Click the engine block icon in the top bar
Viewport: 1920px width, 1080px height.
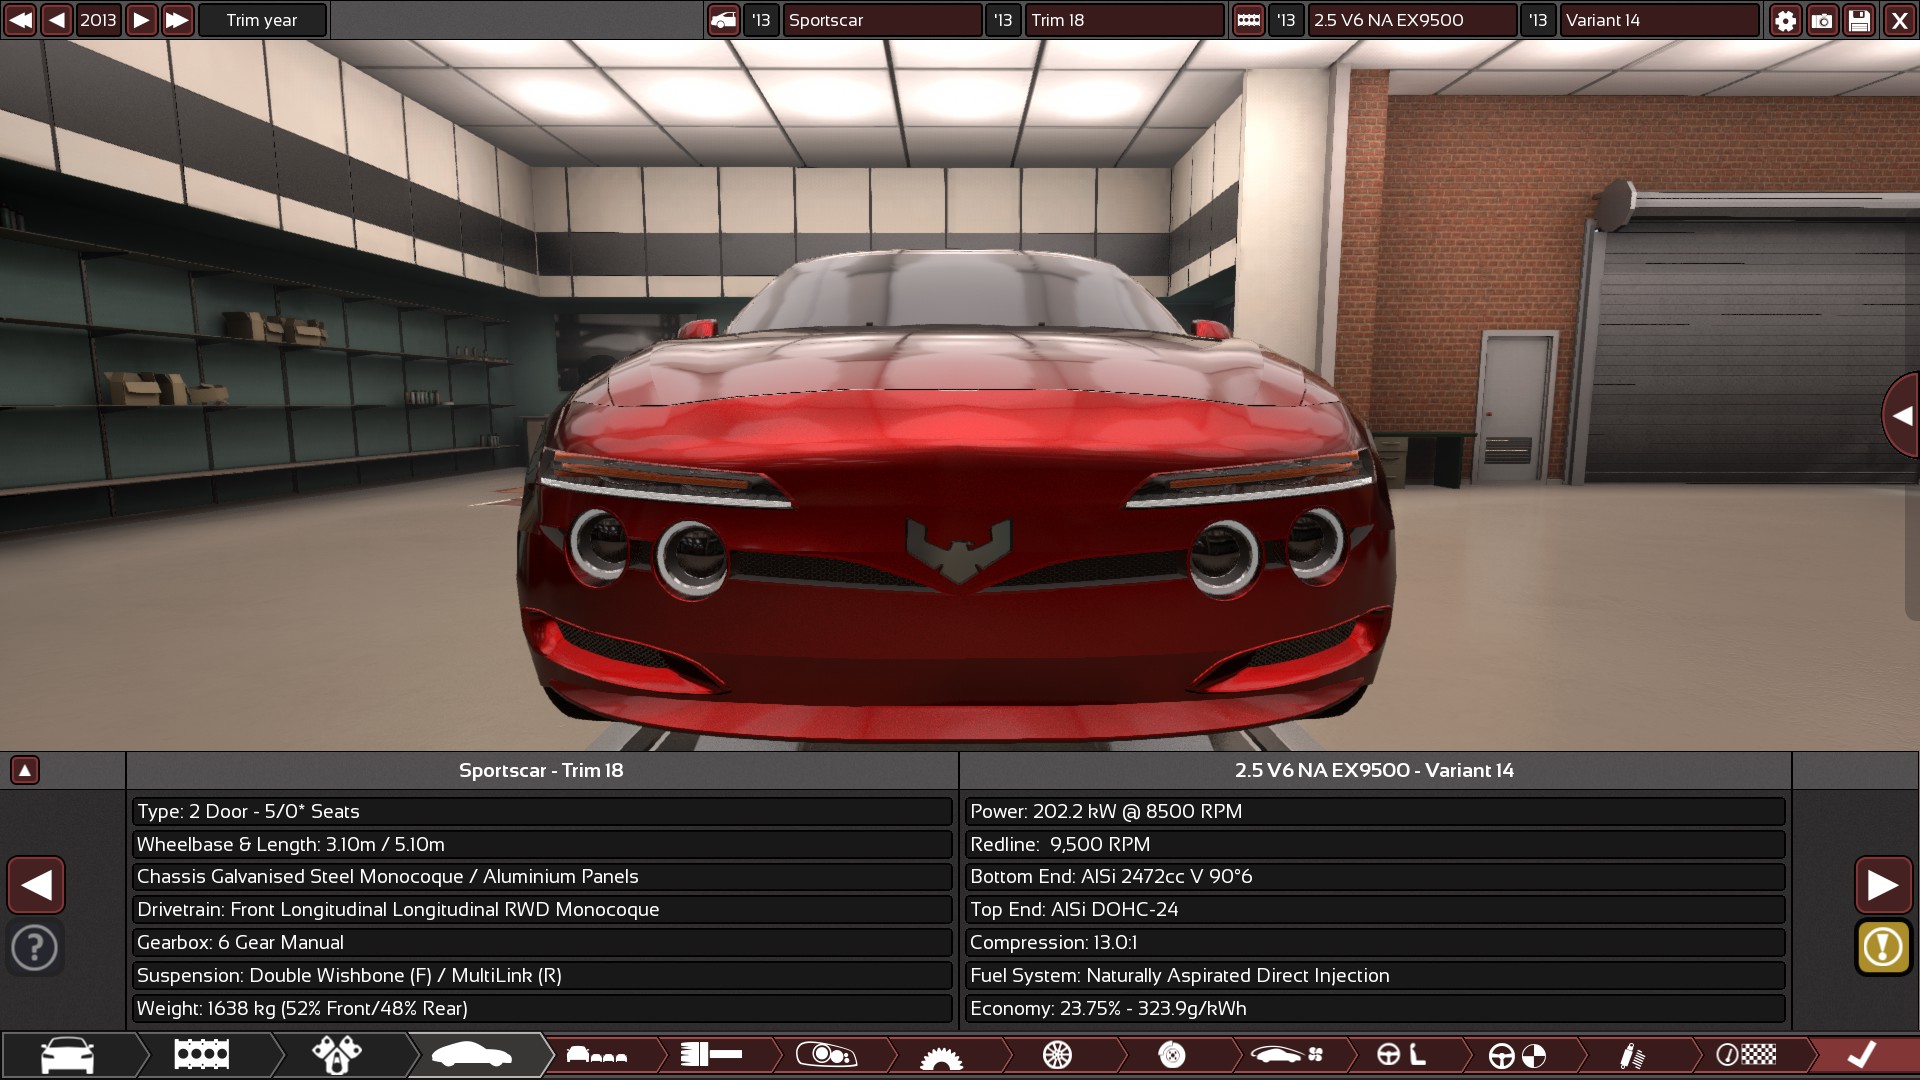click(1248, 20)
